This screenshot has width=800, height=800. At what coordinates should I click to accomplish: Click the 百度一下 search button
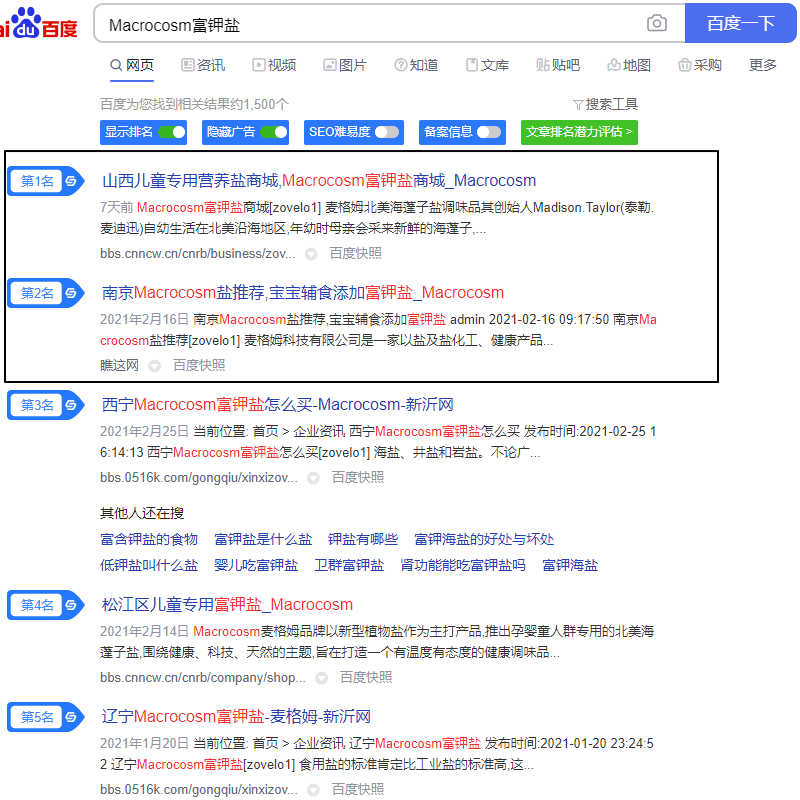tap(740, 23)
